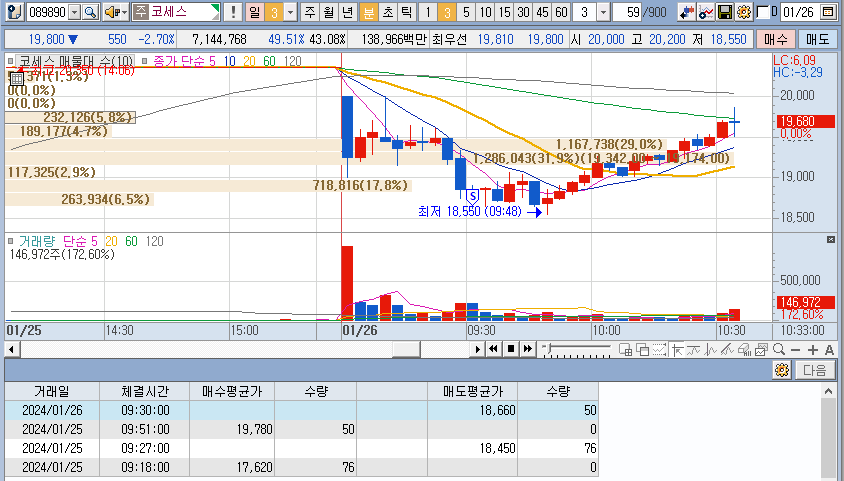The image size is (844, 481).
Task: Click the map-pin chart menu icon
Action: click(x=16, y=12)
